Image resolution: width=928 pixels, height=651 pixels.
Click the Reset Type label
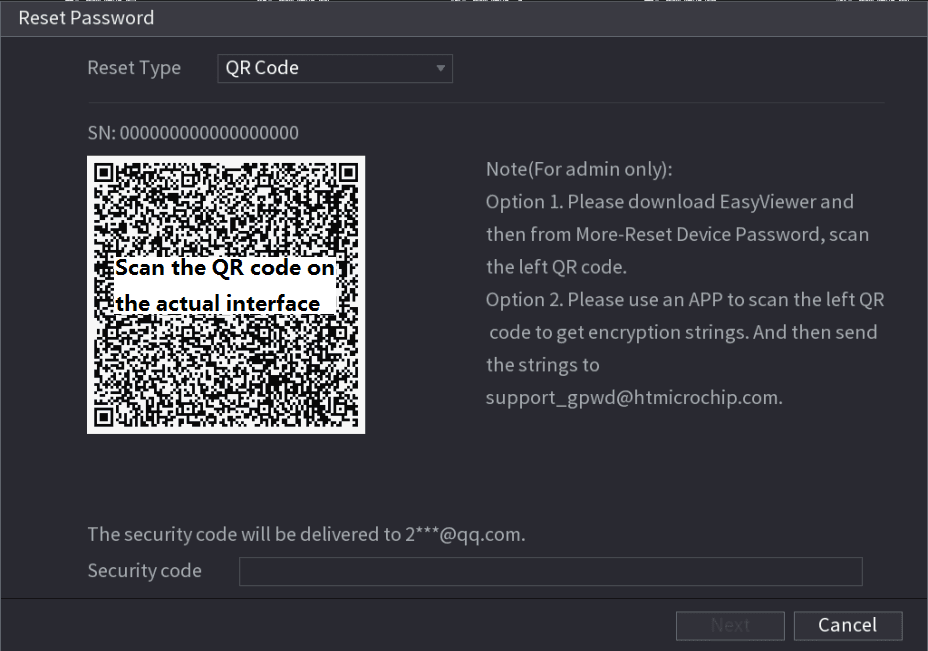click(134, 69)
